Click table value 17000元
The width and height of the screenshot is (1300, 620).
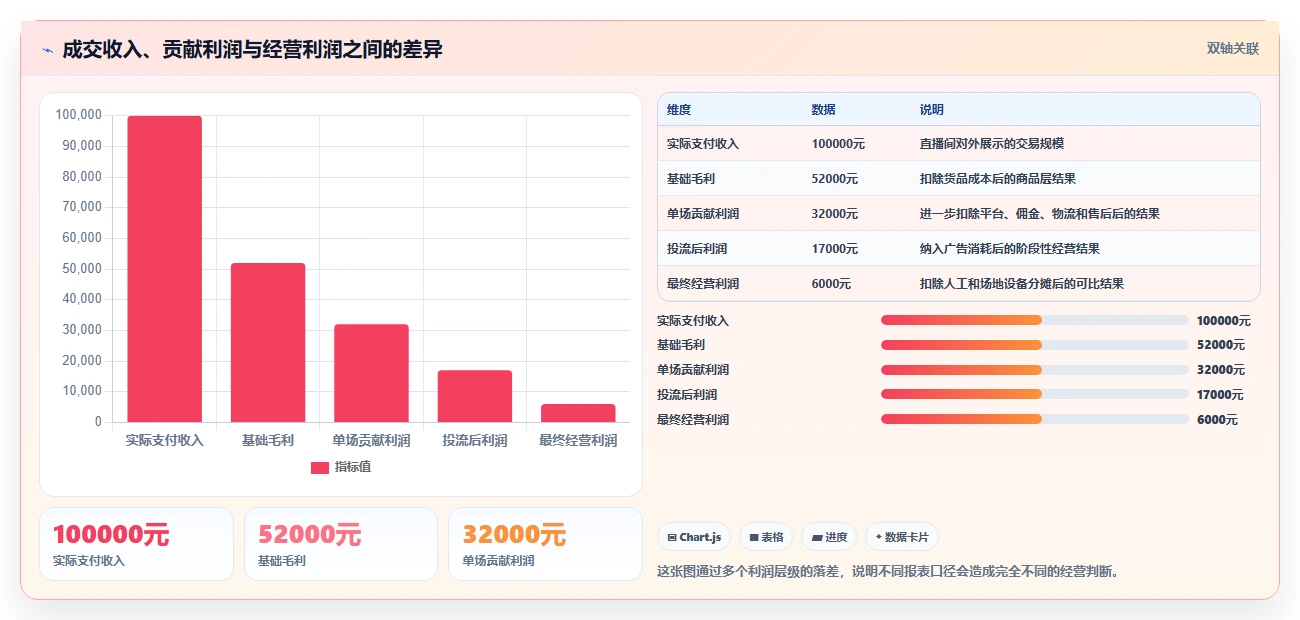pyautogui.click(x=835, y=249)
